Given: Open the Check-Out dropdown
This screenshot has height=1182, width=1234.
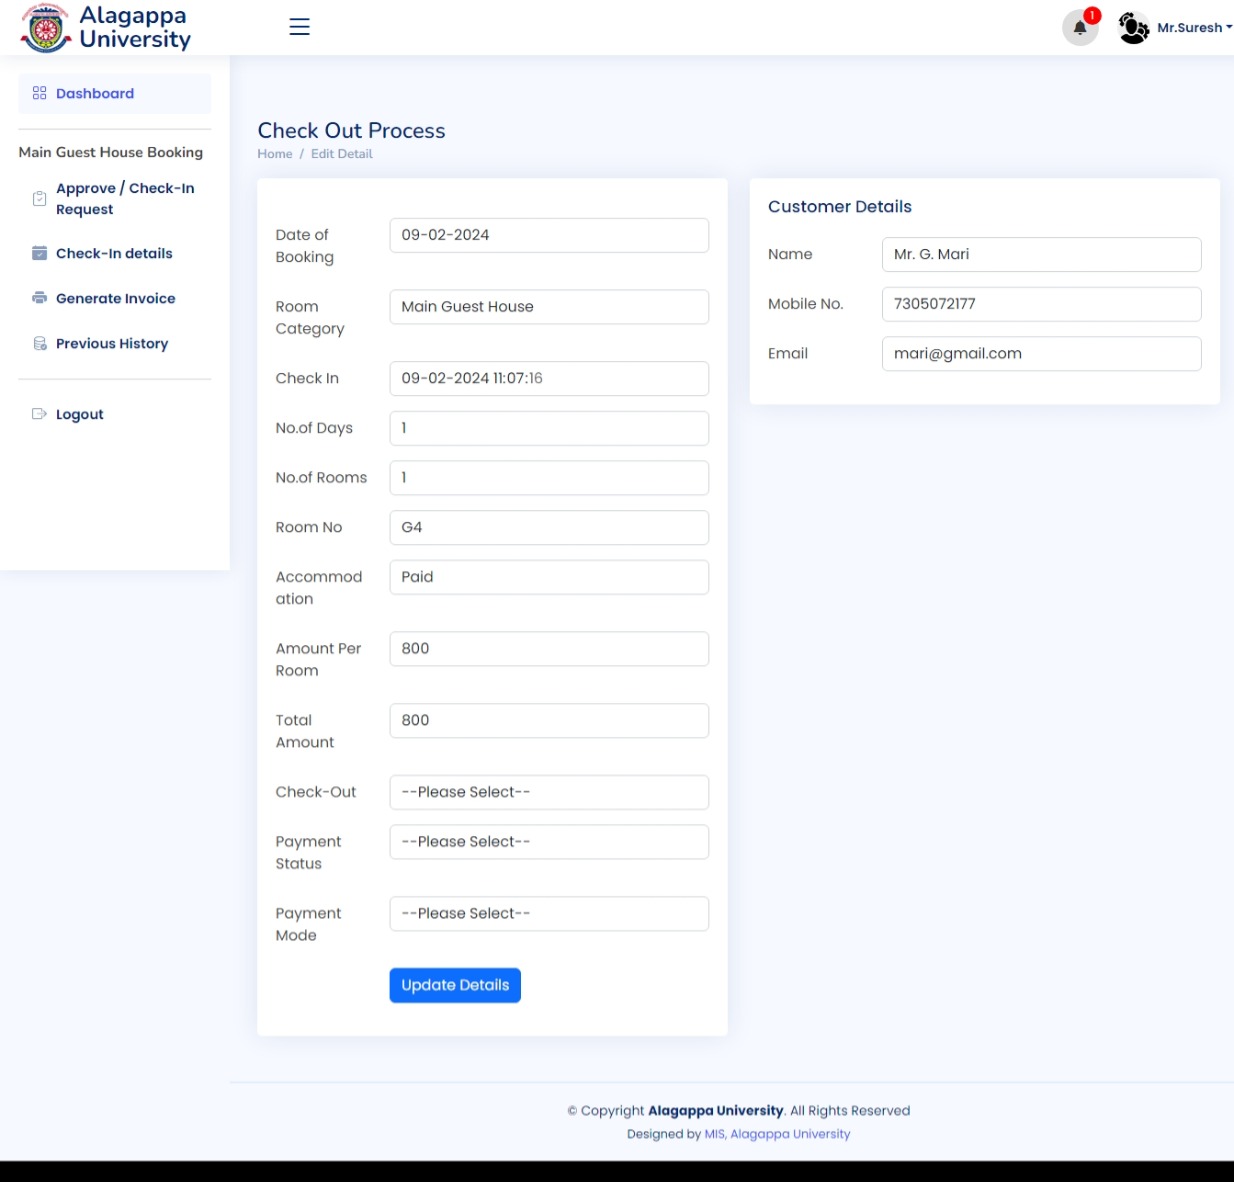Looking at the screenshot, I should [548, 792].
